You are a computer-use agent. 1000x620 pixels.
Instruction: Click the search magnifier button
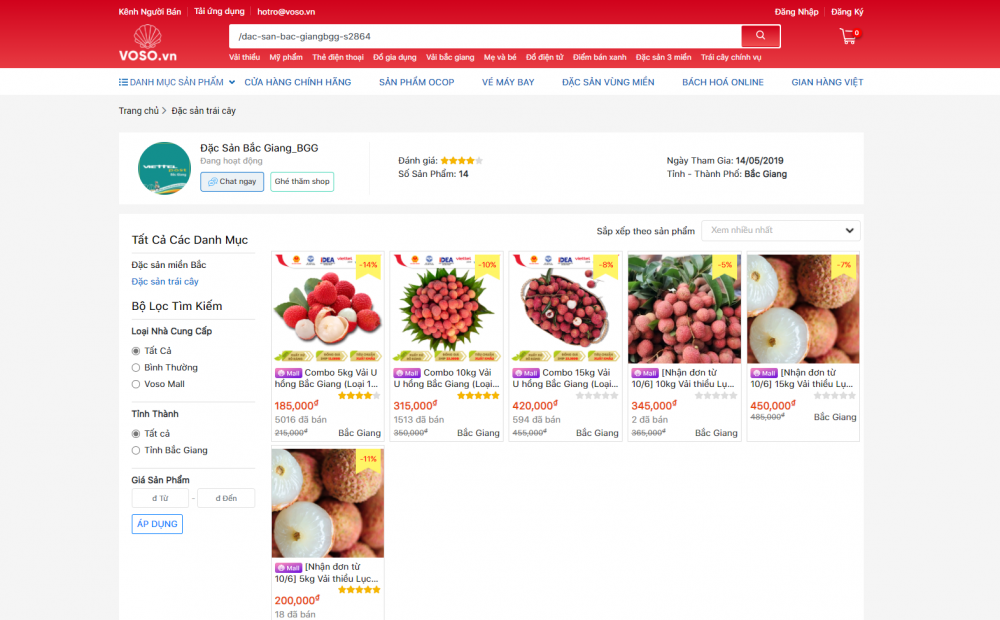tap(760, 36)
